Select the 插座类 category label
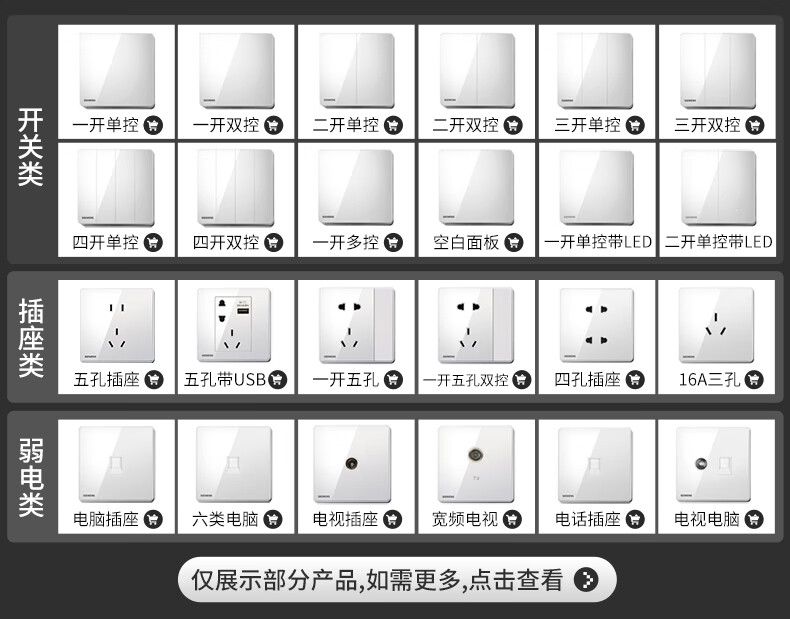790x619 pixels. (x=31, y=337)
